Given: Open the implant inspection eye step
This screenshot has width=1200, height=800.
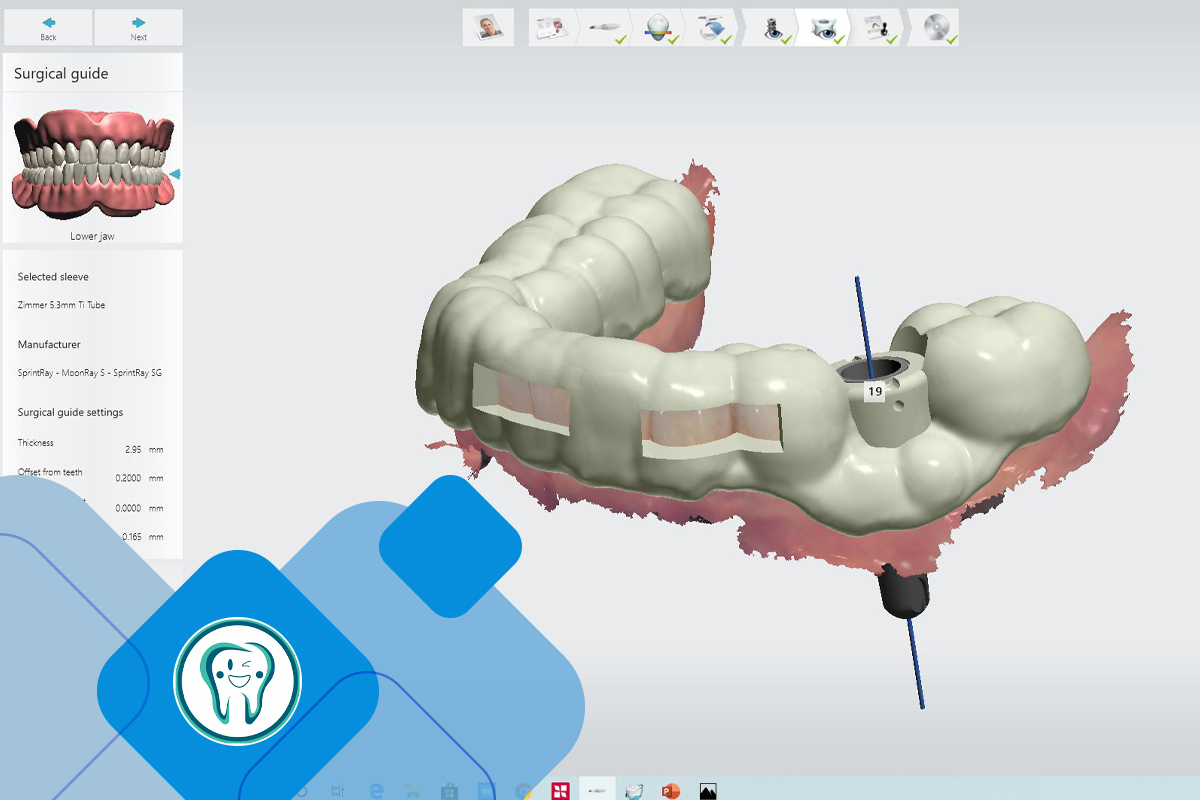Looking at the screenshot, I should (x=771, y=28).
